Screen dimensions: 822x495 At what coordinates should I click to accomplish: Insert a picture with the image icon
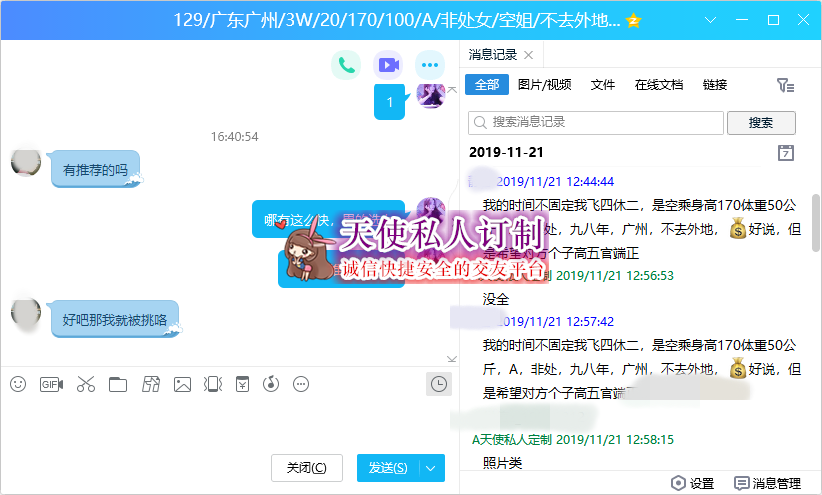(182, 384)
